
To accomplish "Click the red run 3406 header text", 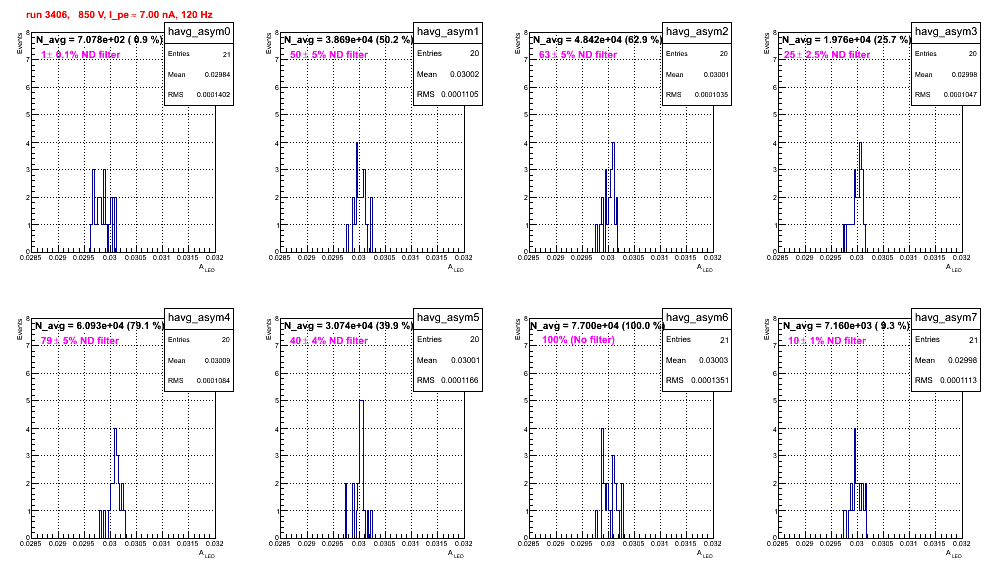I will (119, 14).
